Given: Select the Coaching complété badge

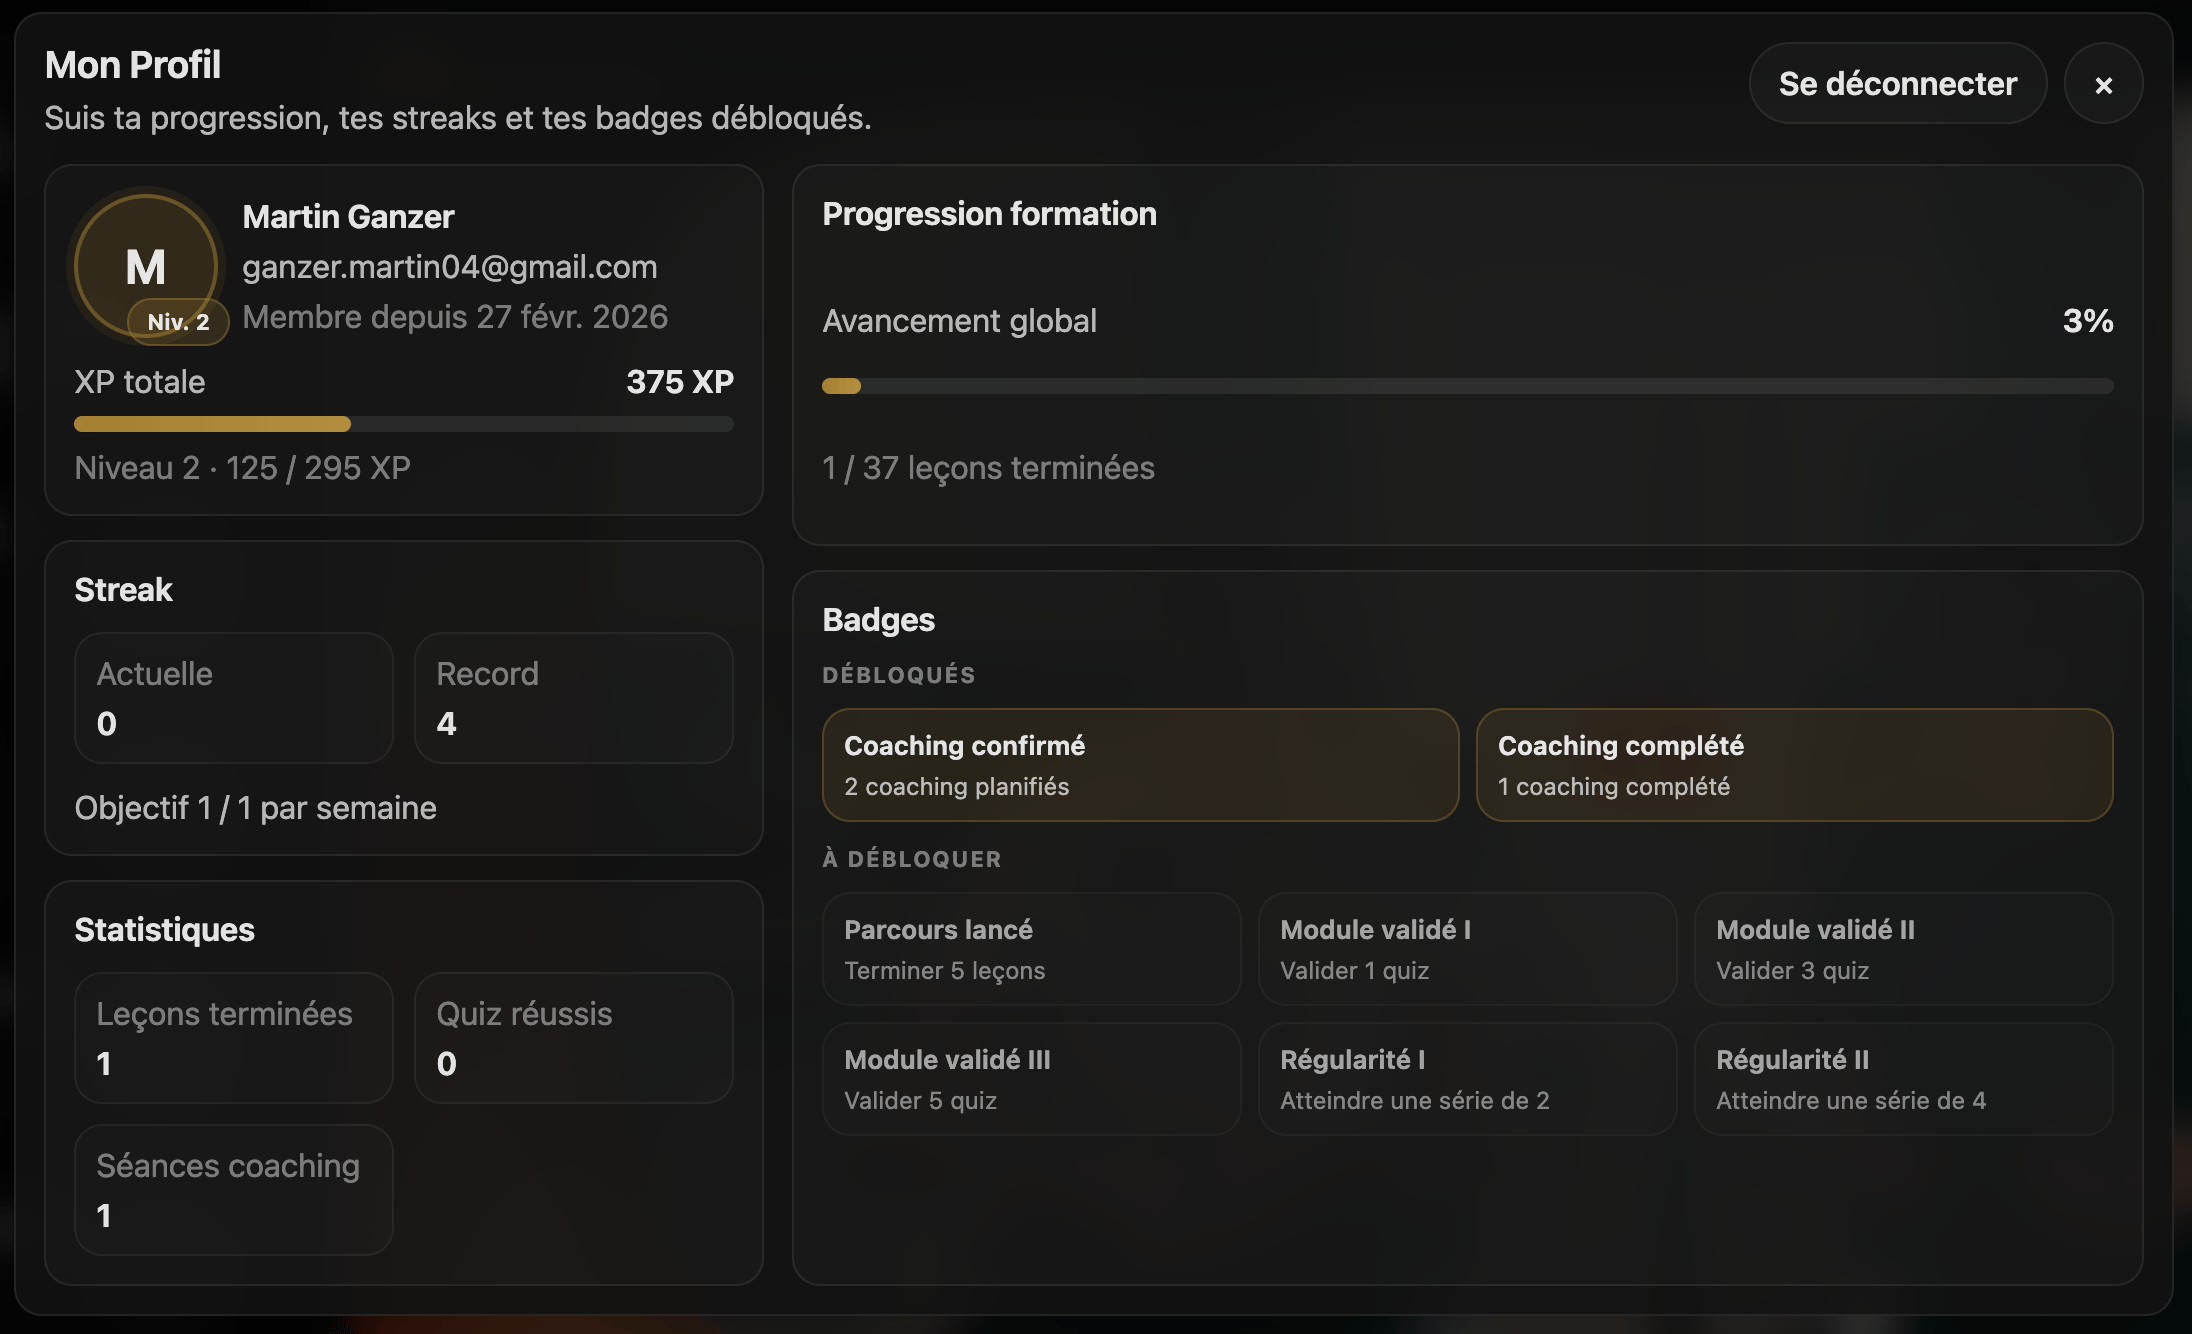Looking at the screenshot, I should [x=1794, y=765].
